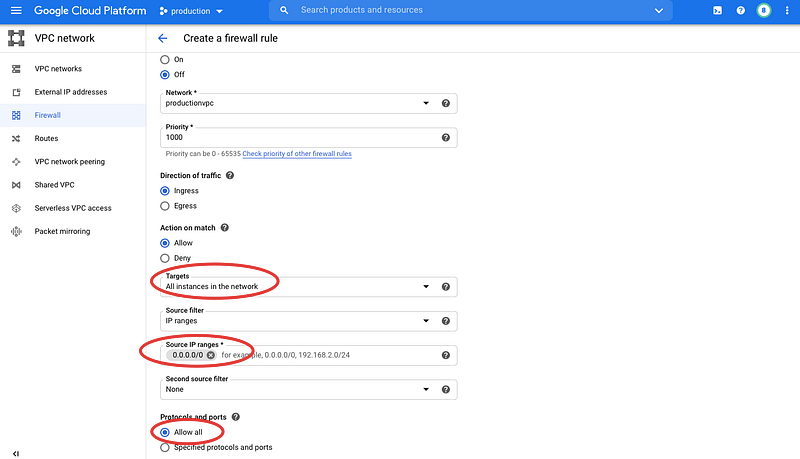Click the Shared VPC sidebar icon
Viewport: 800px width, 459px height.
coord(16,185)
